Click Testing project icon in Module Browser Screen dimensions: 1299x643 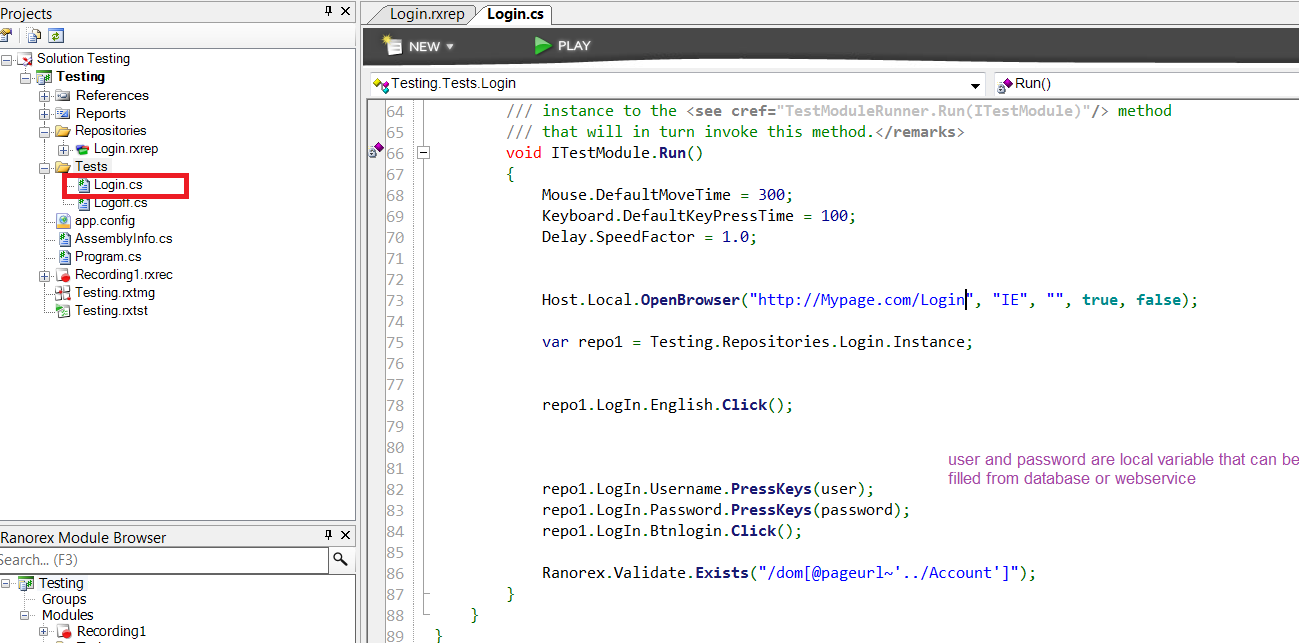pyautogui.click(x=27, y=583)
